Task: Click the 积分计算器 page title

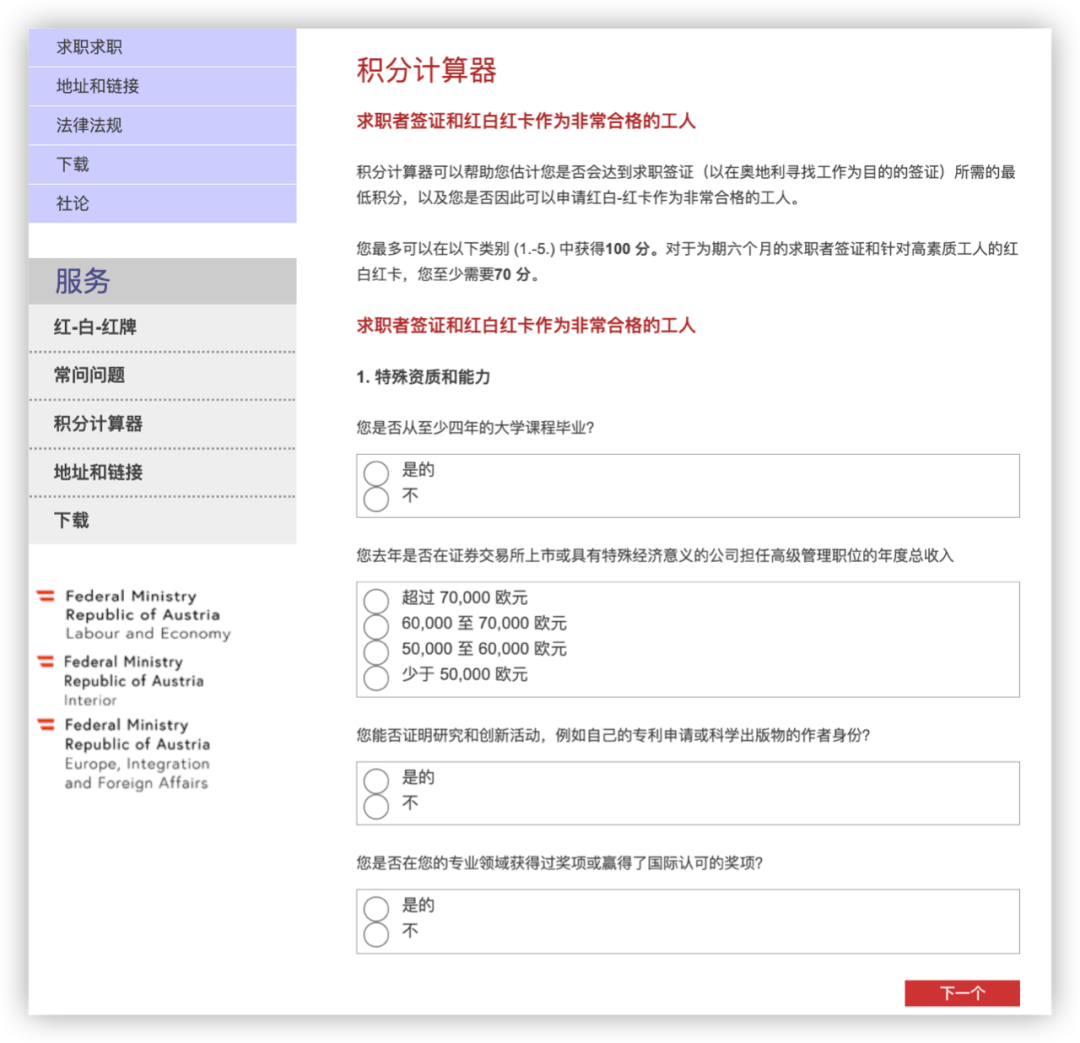Action: coord(426,70)
